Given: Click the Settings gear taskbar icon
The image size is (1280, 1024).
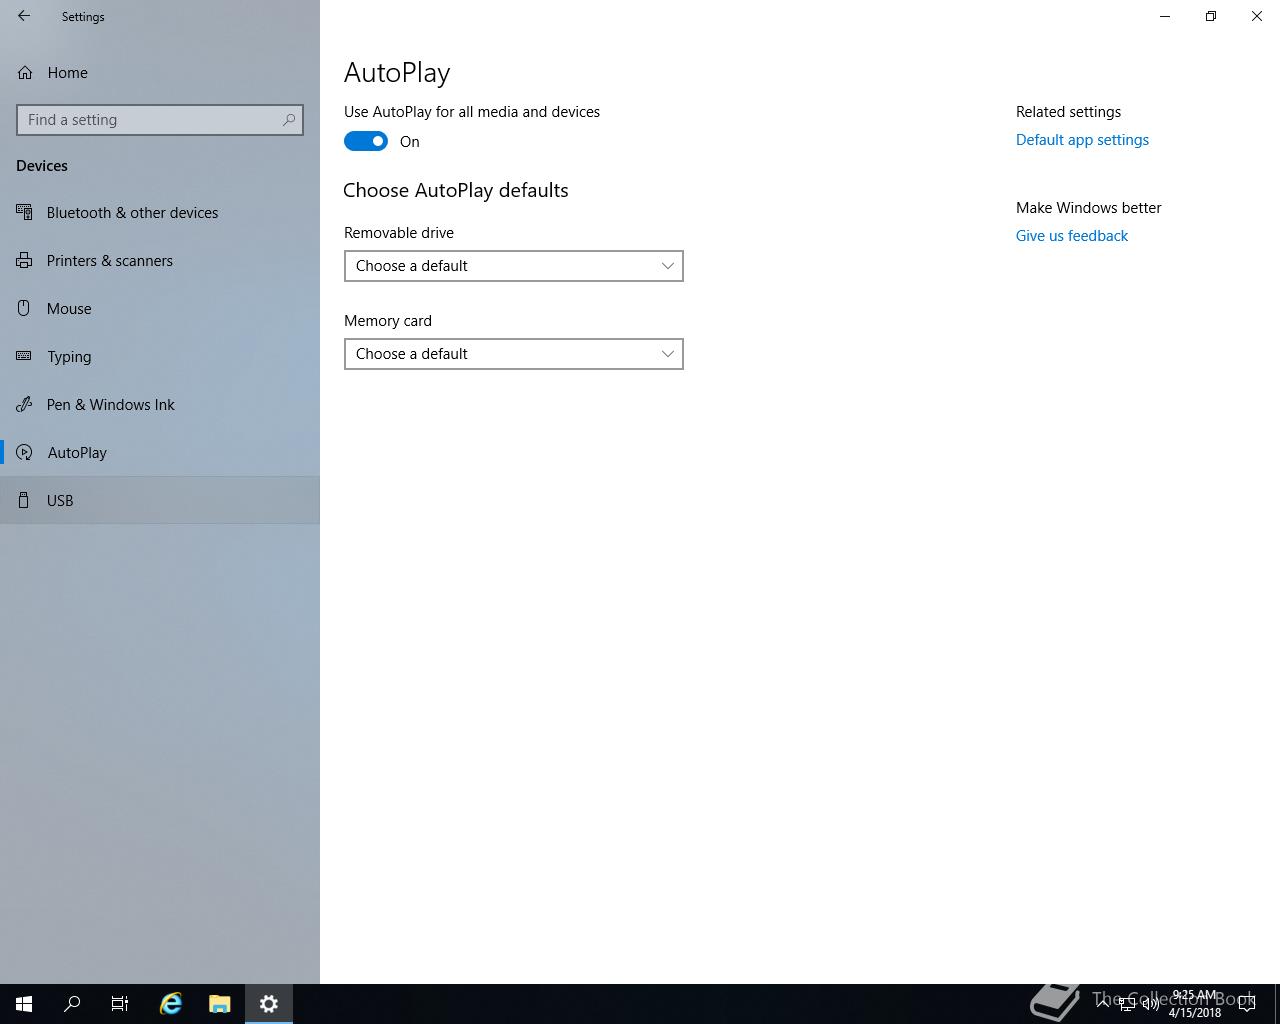Looking at the screenshot, I should tap(269, 1004).
